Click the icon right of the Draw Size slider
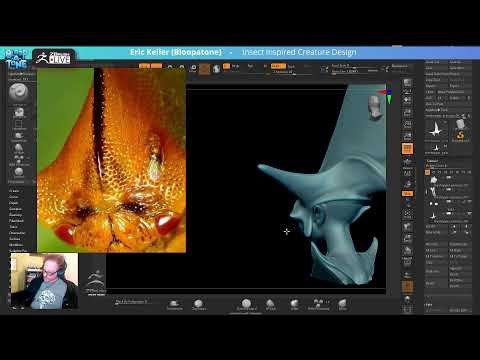The image size is (480, 360). (386, 69)
